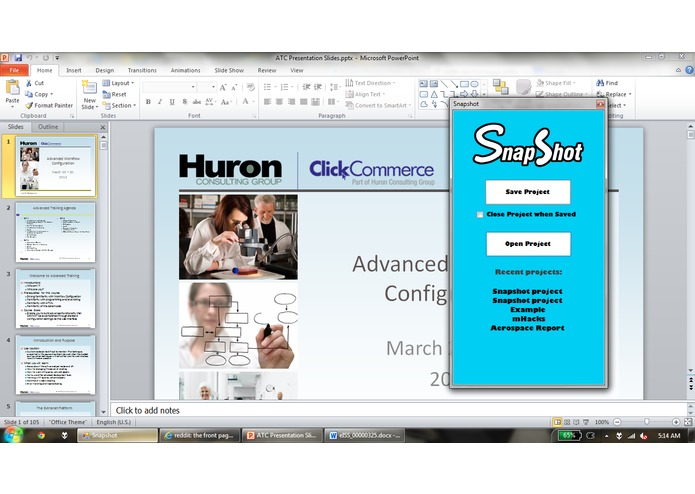The height and width of the screenshot is (494, 695).
Task: Switch to the Slide Show ribbon tab
Action: click(229, 70)
